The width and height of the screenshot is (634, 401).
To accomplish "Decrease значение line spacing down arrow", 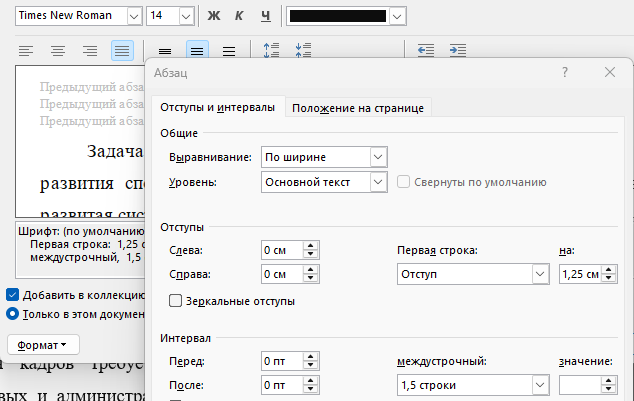I will point(609,389).
